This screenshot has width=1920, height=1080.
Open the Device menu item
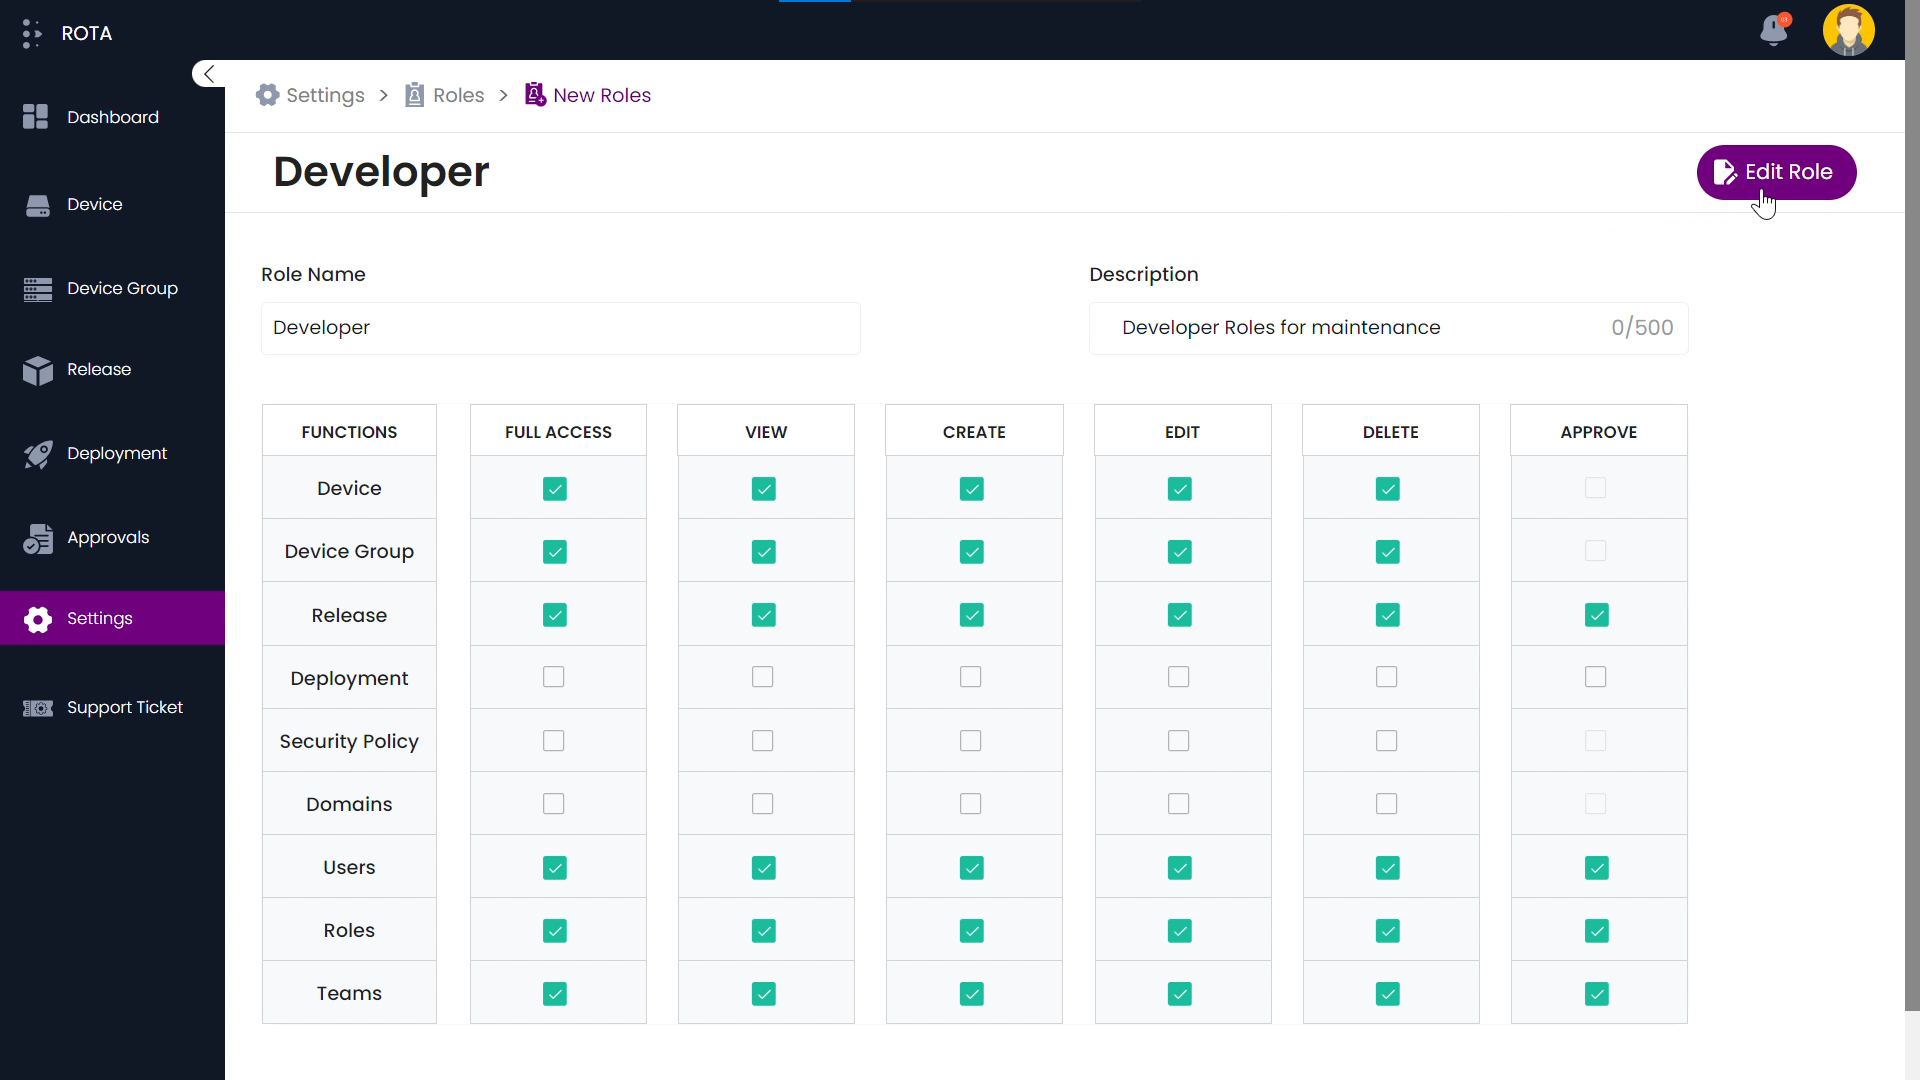pyautogui.click(x=94, y=204)
